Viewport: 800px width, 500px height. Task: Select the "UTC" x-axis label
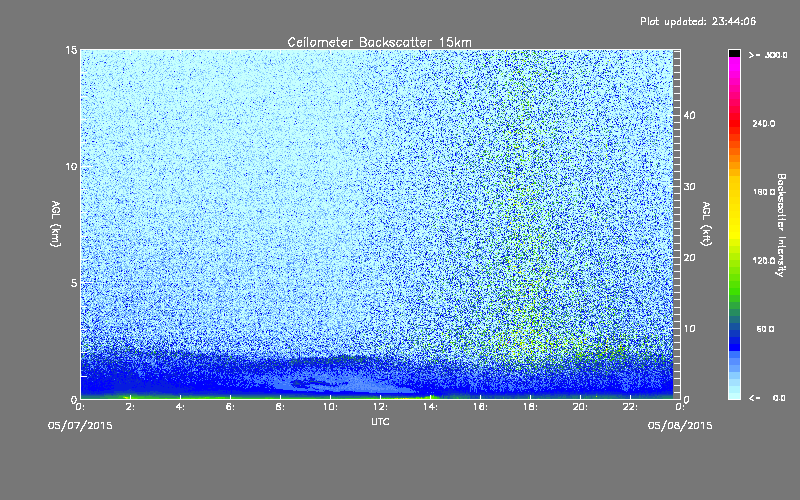pyautogui.click(x=380, y=421)
